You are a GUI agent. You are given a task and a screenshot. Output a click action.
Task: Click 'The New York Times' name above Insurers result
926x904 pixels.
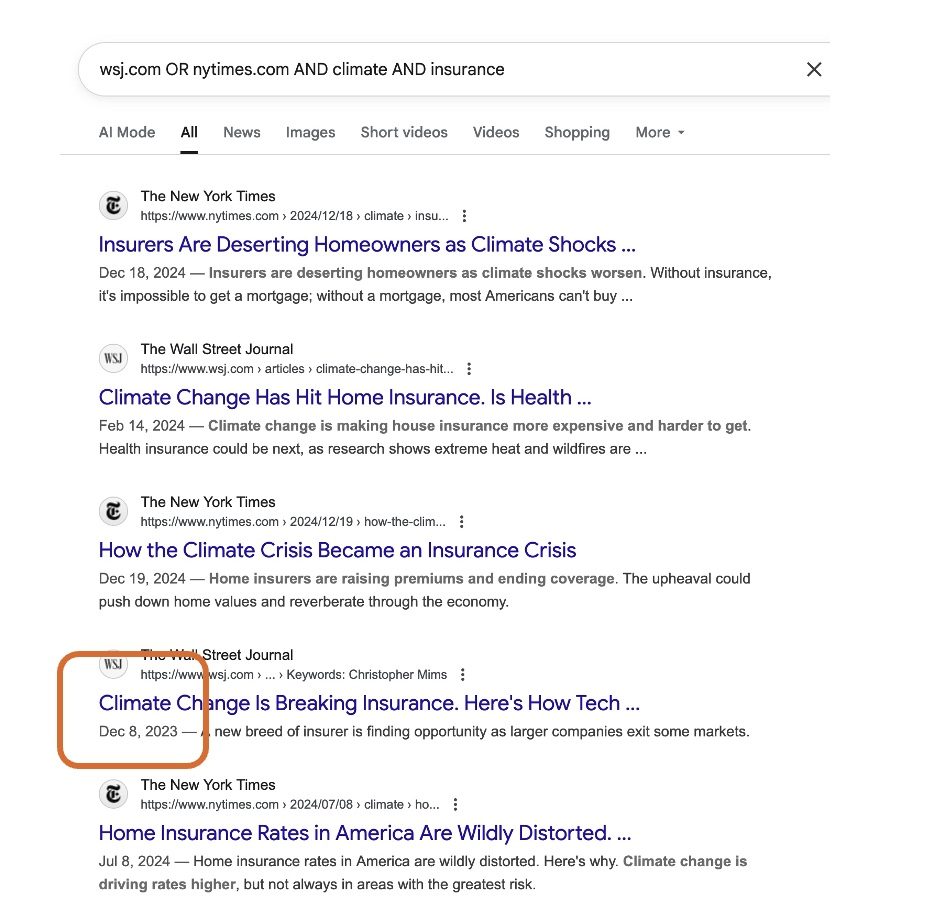208,196
